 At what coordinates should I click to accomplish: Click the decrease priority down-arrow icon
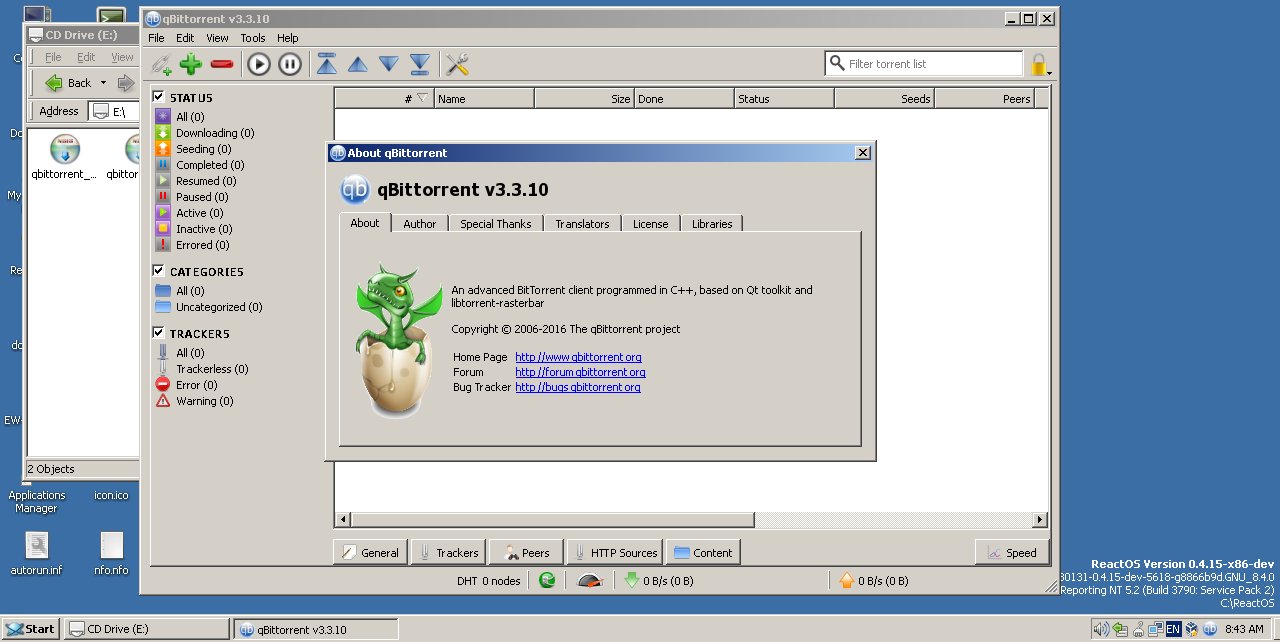pos(389,64)
